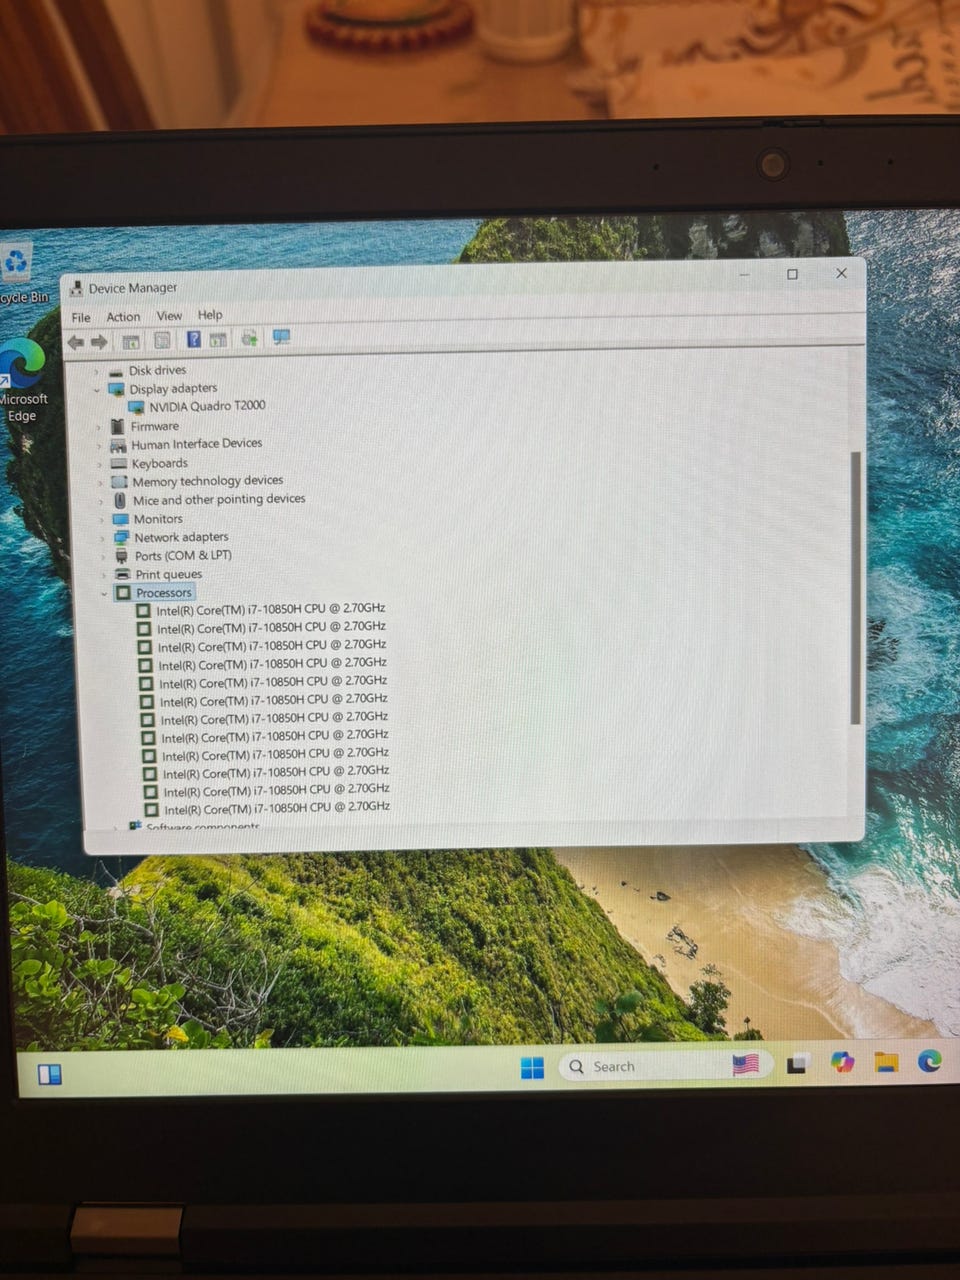Click the Monitors icon
Viewport: 960px width, 1280px height.
pyautogui.click(x=121, y=519)
